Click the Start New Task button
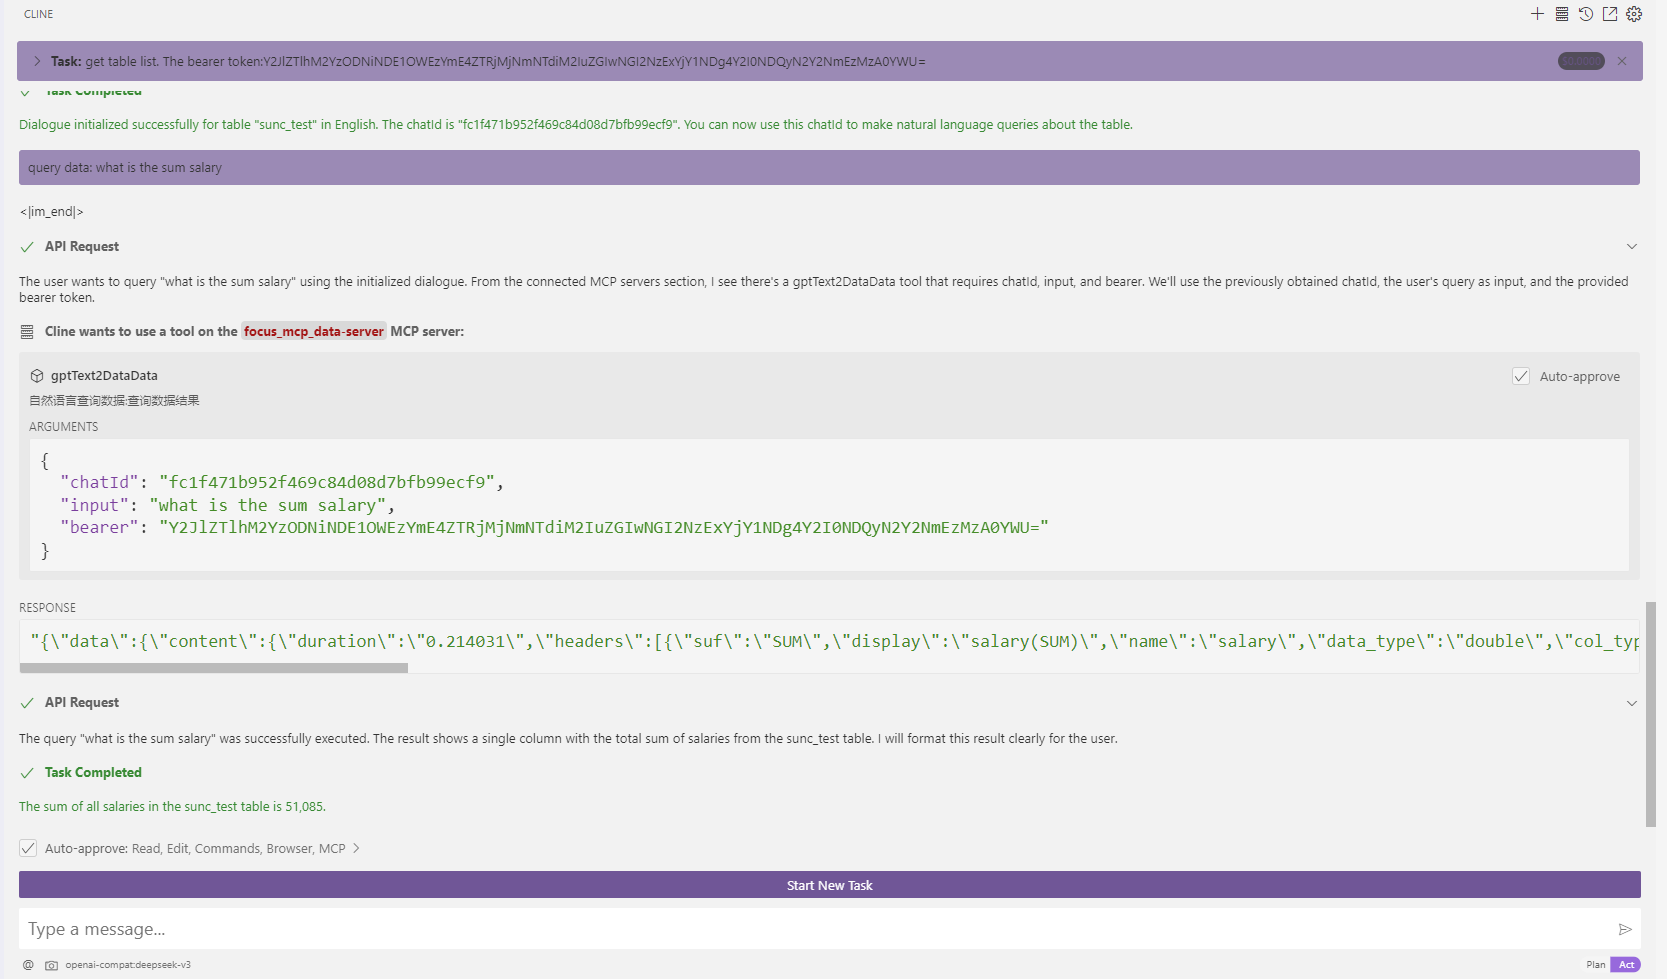 [829, 885]
